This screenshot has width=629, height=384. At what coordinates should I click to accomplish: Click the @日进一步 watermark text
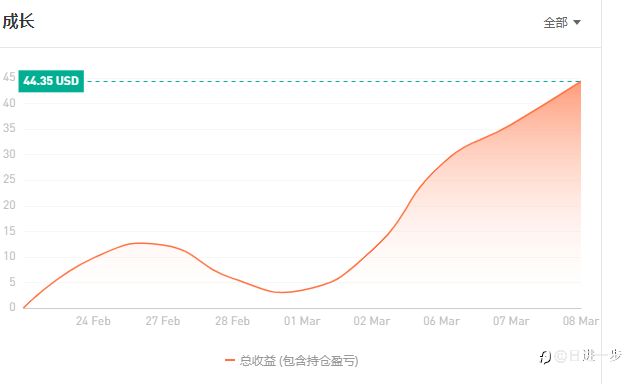(588, 356)
